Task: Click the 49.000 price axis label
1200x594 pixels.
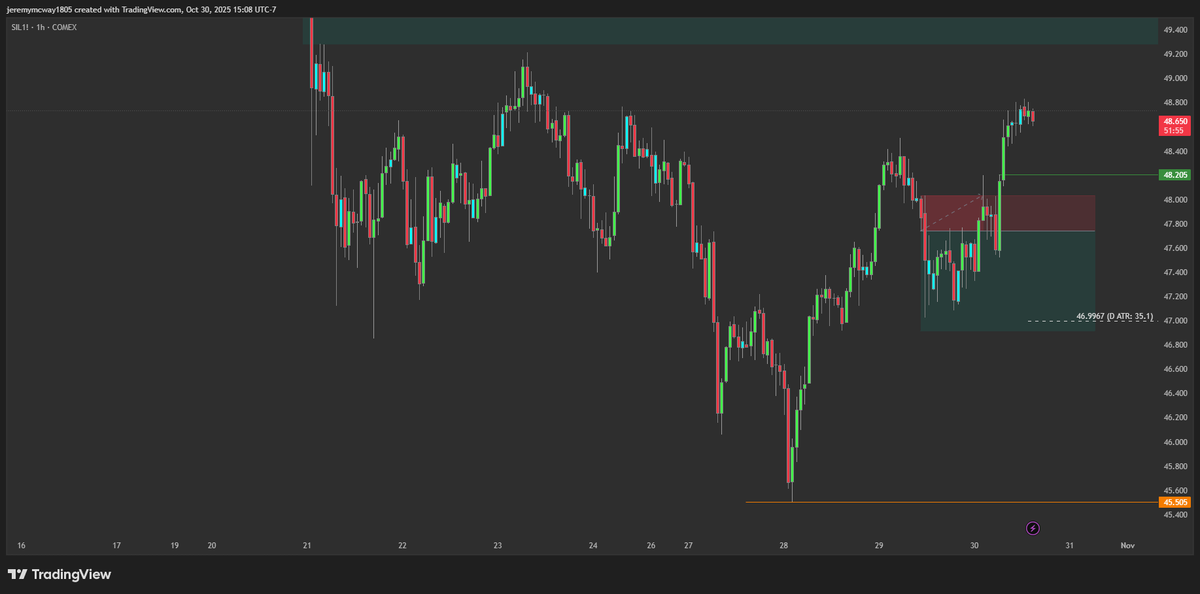Action: click(1175, 78)
